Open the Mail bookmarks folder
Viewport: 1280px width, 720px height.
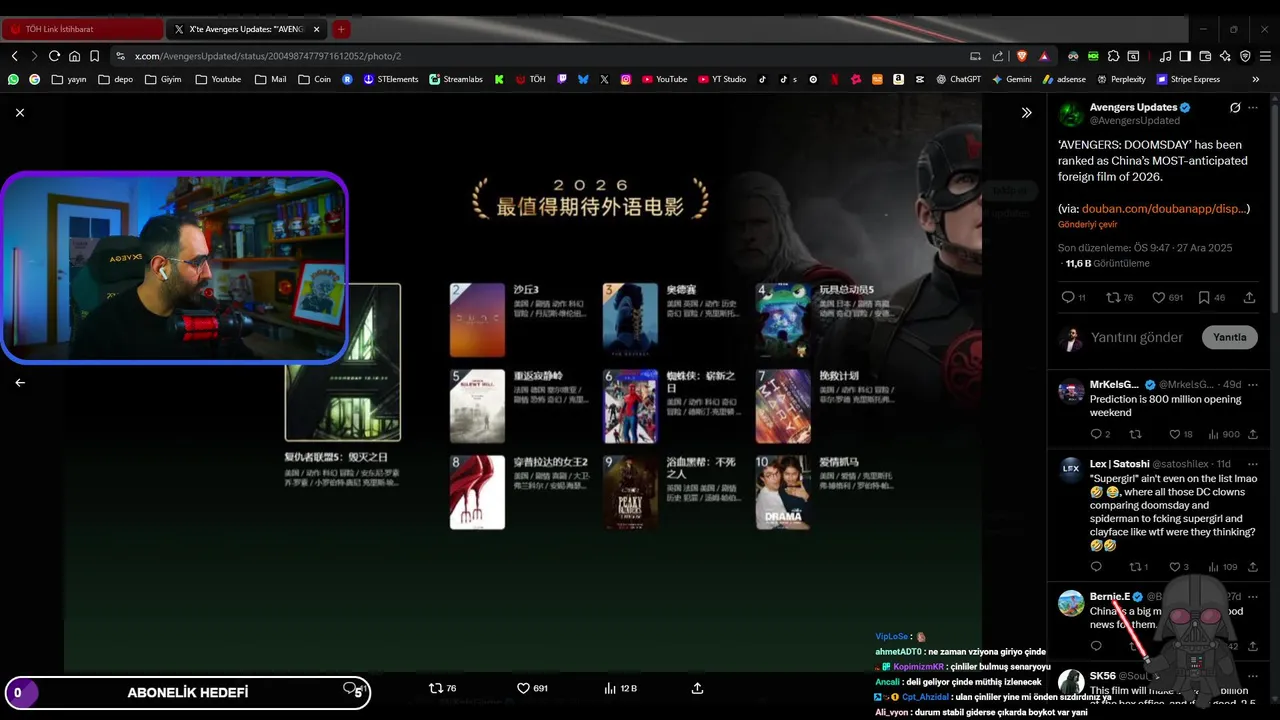(271, 79)
